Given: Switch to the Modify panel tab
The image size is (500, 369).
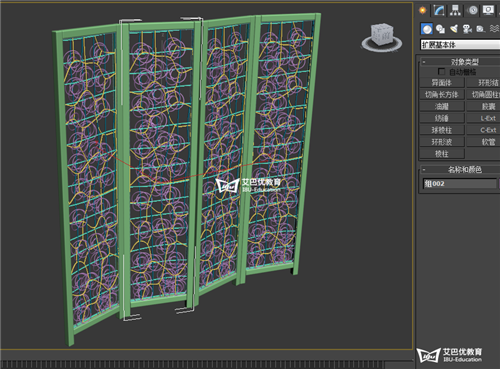Looking at the screenshot, I should (x=439, y=10).
